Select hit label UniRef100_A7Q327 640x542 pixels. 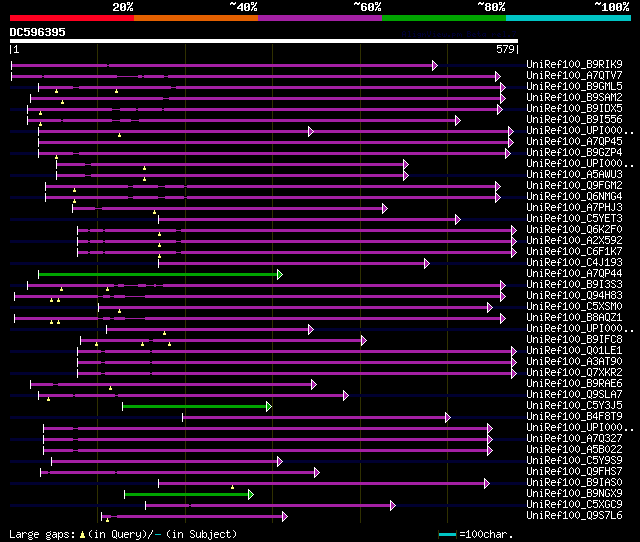tap(574, 439)
